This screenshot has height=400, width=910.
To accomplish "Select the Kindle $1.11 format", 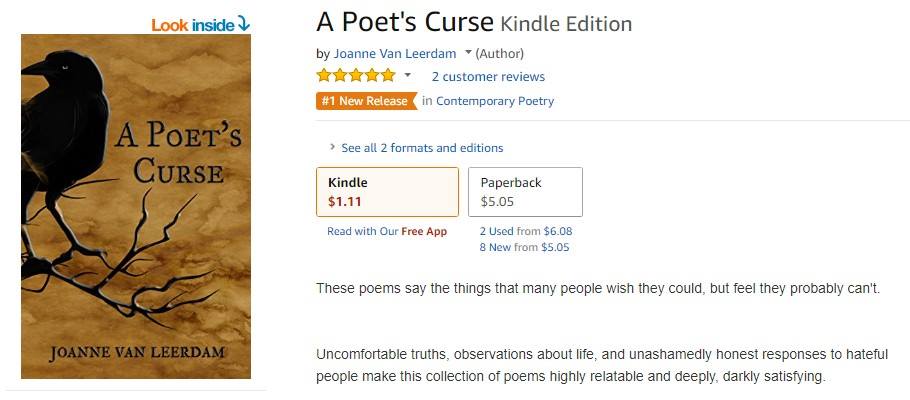I will tap(387, 191).
